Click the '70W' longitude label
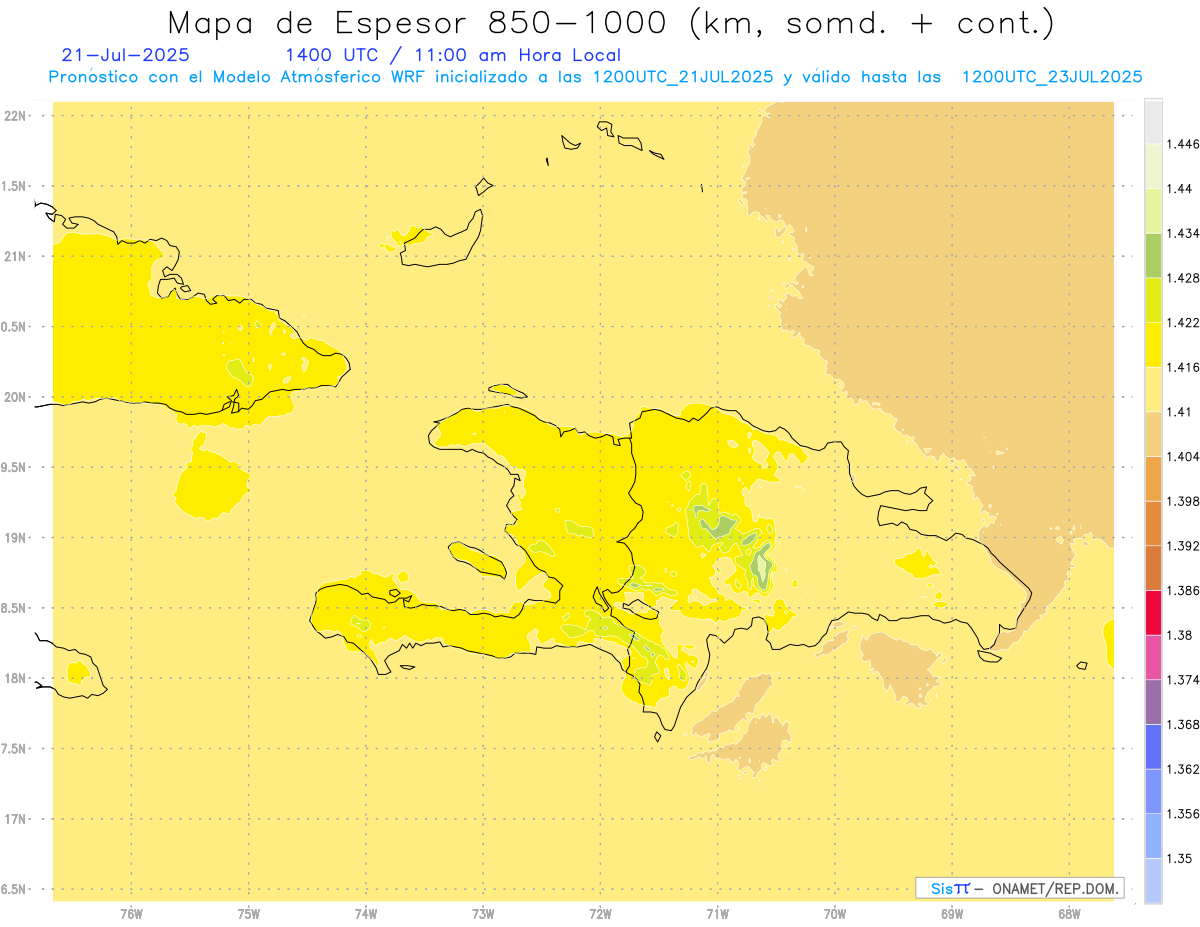 (x=835, y=913)
